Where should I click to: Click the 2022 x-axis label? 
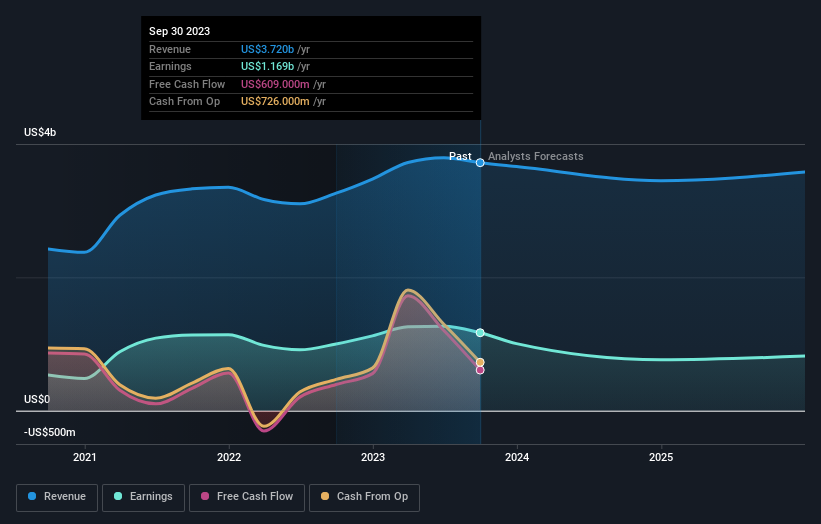[229, 458]
